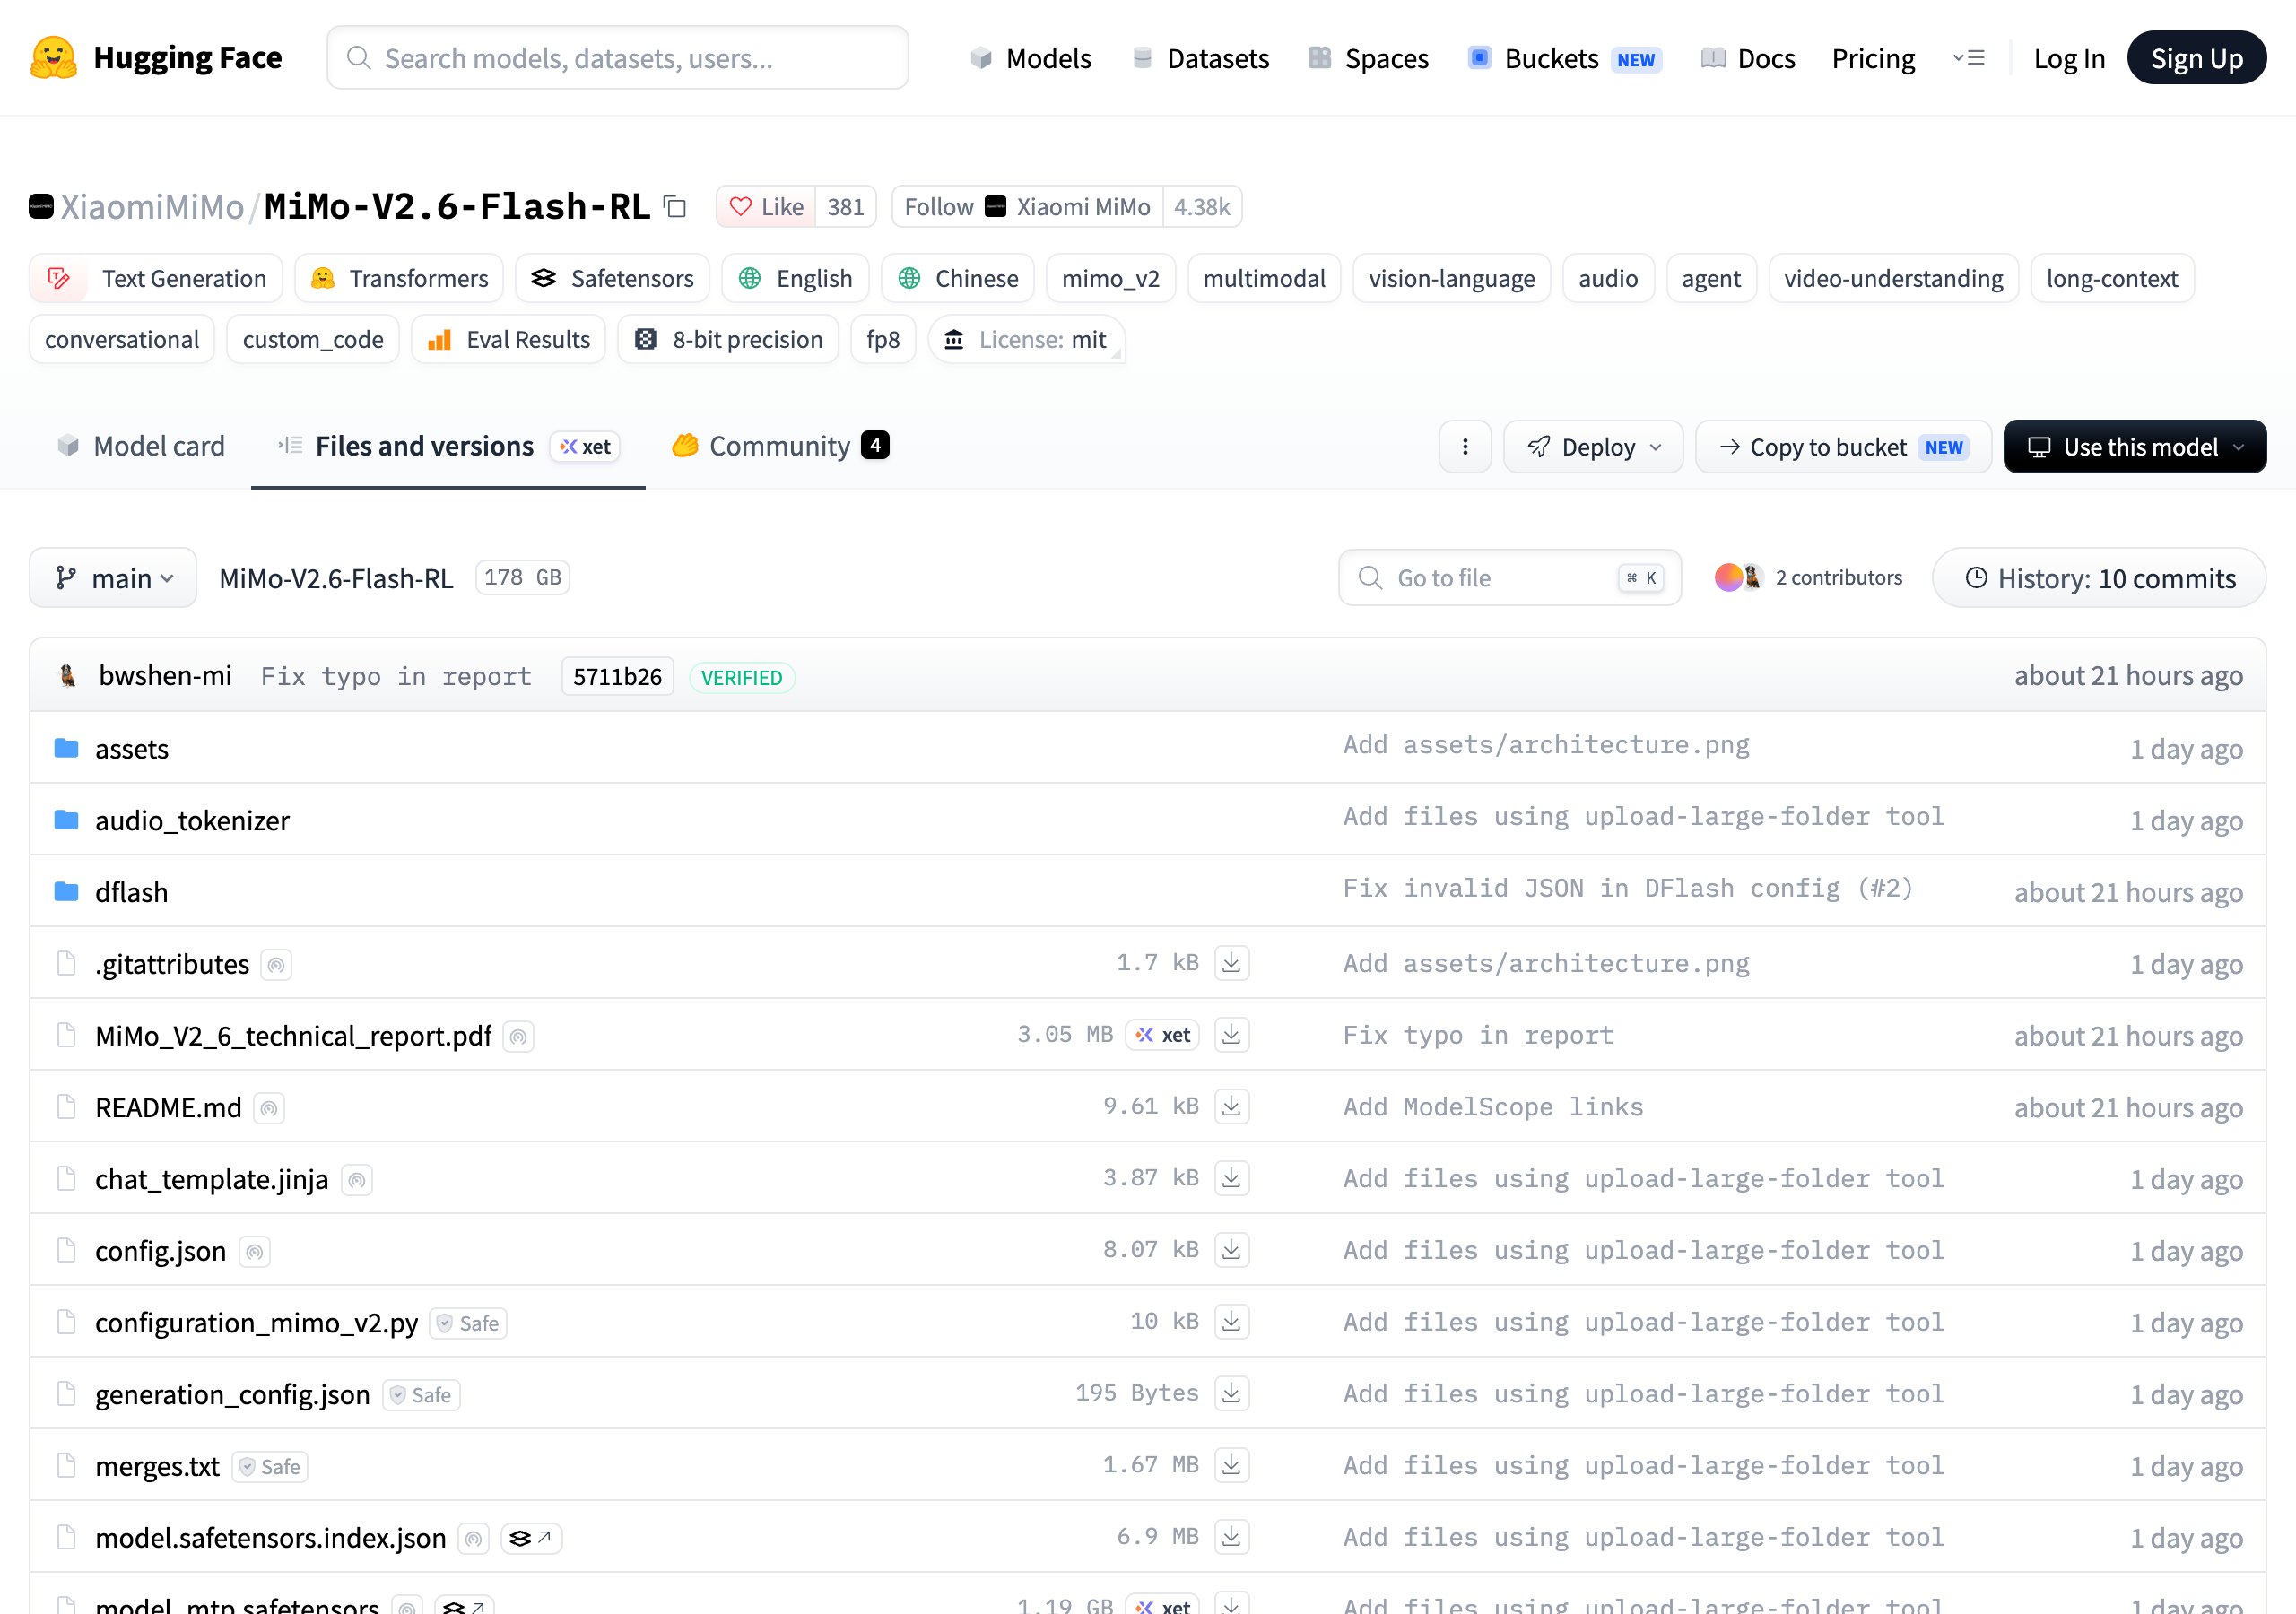The height and width of the screenshot is (1614, 2296).
Task: Click the VERIFIED commit badge
Action: [742, 678]
